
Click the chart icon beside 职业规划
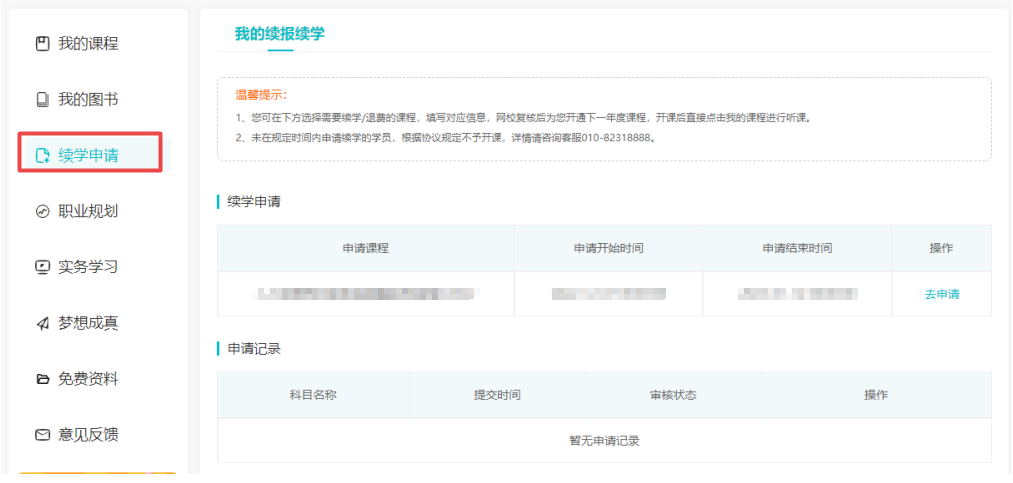42,212
